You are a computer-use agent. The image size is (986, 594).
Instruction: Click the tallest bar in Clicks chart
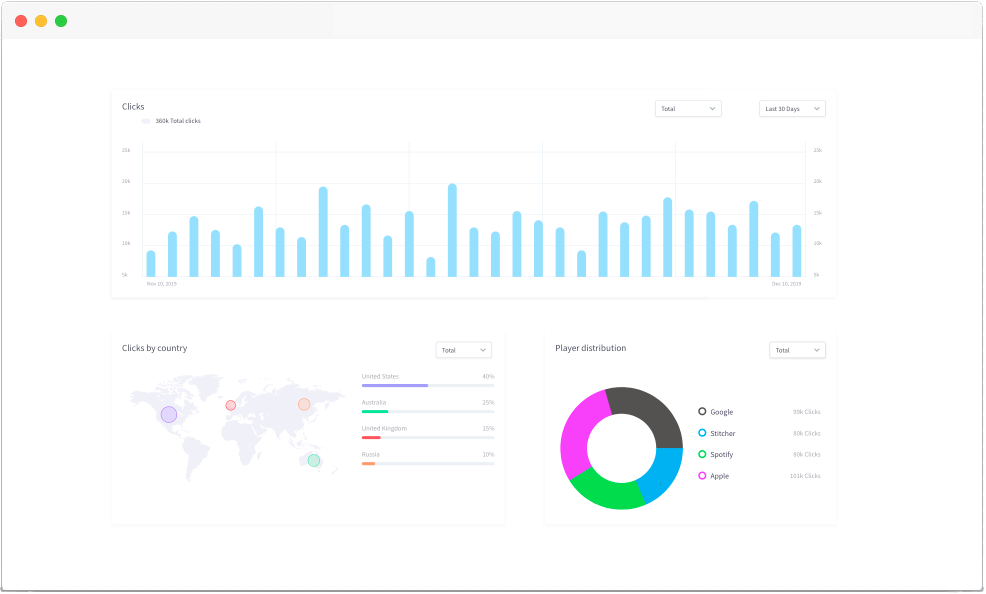(452, 230)
